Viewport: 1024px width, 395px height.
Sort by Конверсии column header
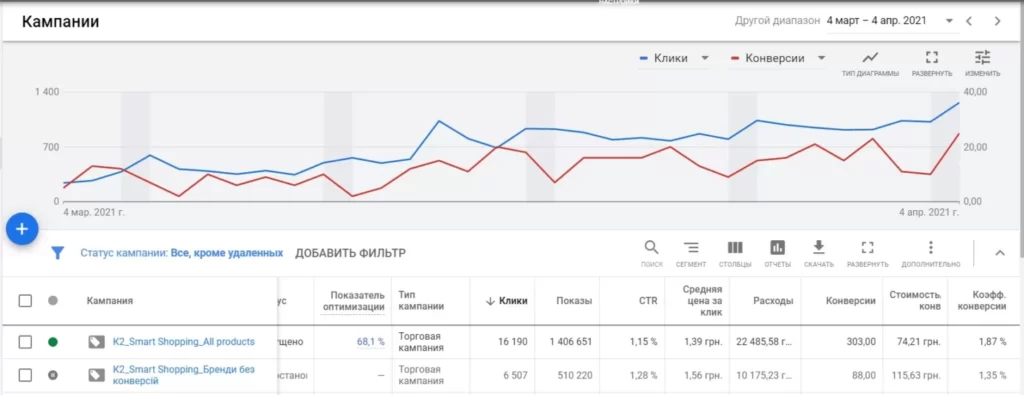(x=850, y=301)
